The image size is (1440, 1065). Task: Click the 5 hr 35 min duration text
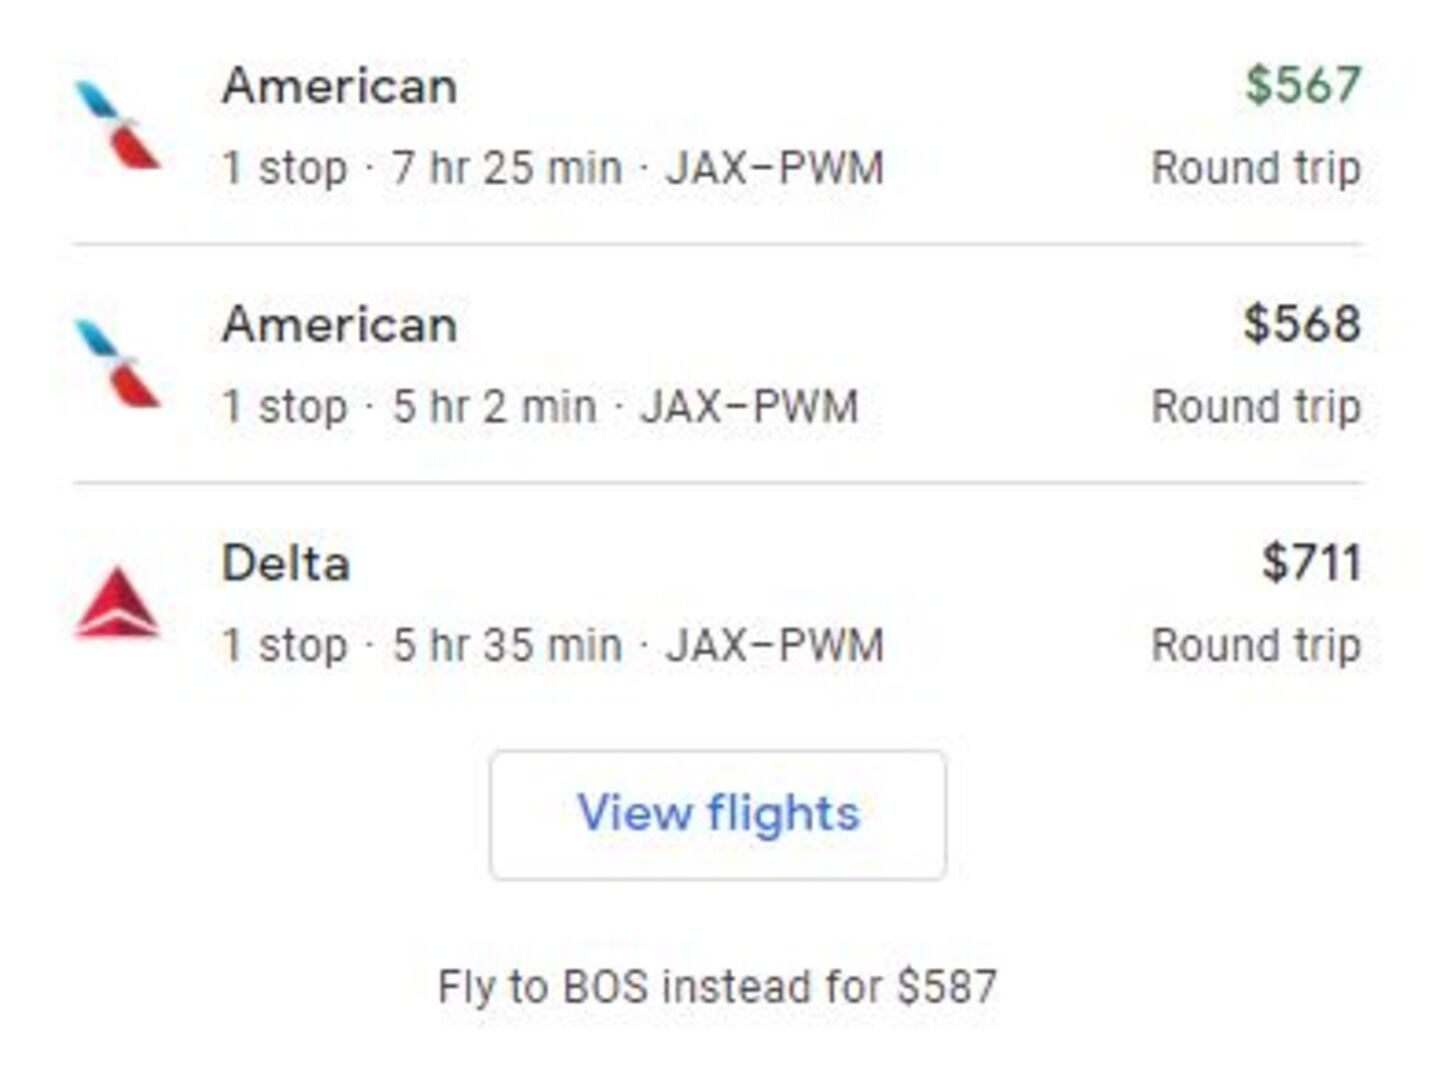tap(506, 646)
